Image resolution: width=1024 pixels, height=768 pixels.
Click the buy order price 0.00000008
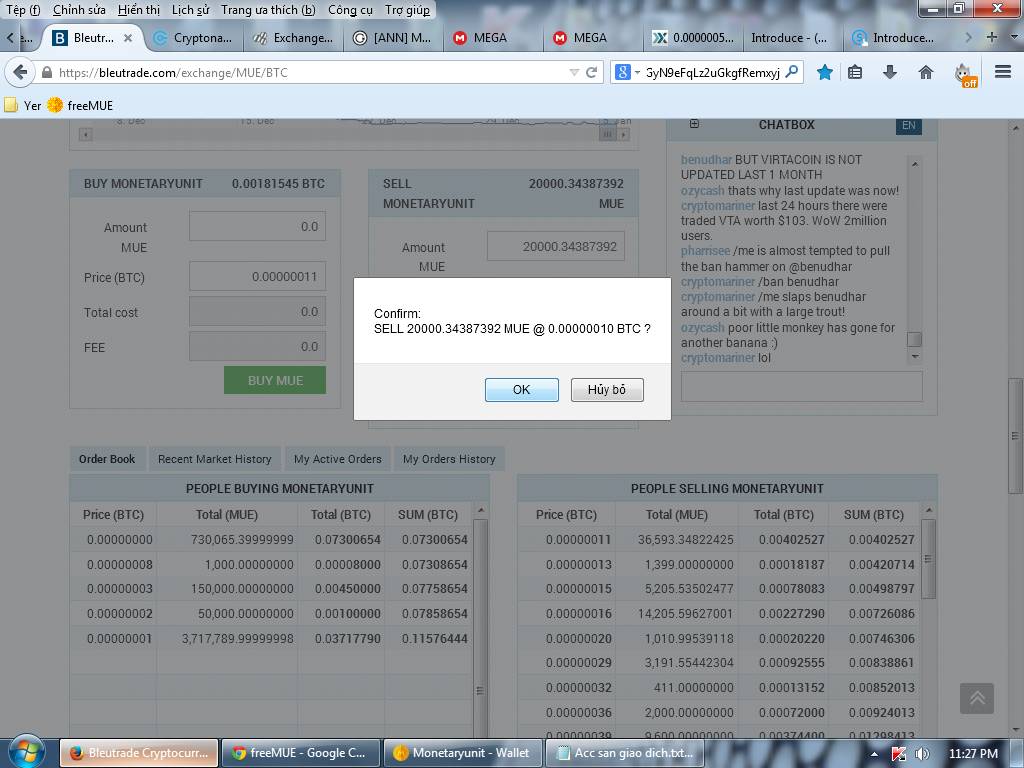pyautogui.click(x=120, y=564)
